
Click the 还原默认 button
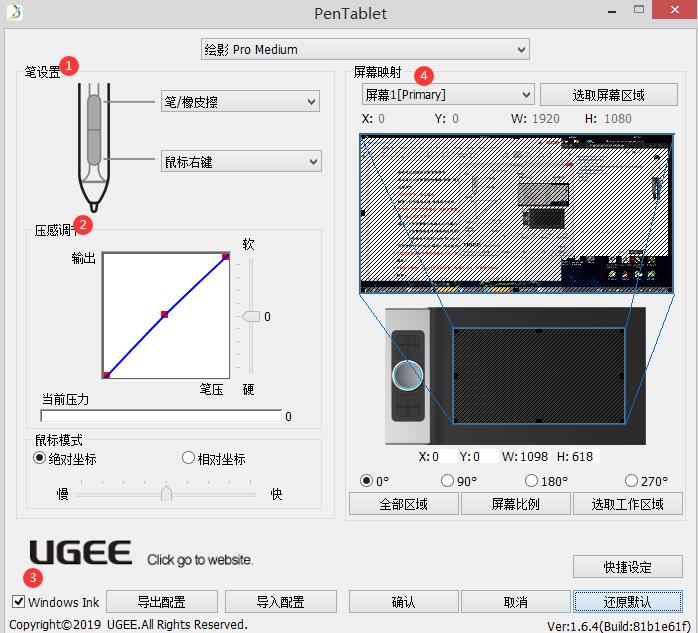click(x=627, y=602)
